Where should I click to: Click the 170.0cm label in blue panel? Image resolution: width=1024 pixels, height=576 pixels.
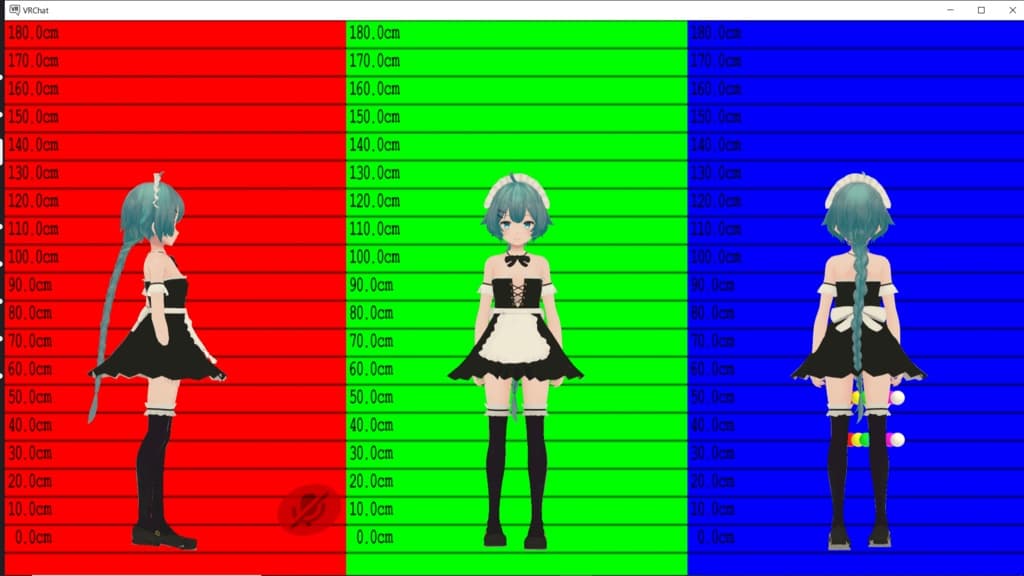click(x=716, y=61)
